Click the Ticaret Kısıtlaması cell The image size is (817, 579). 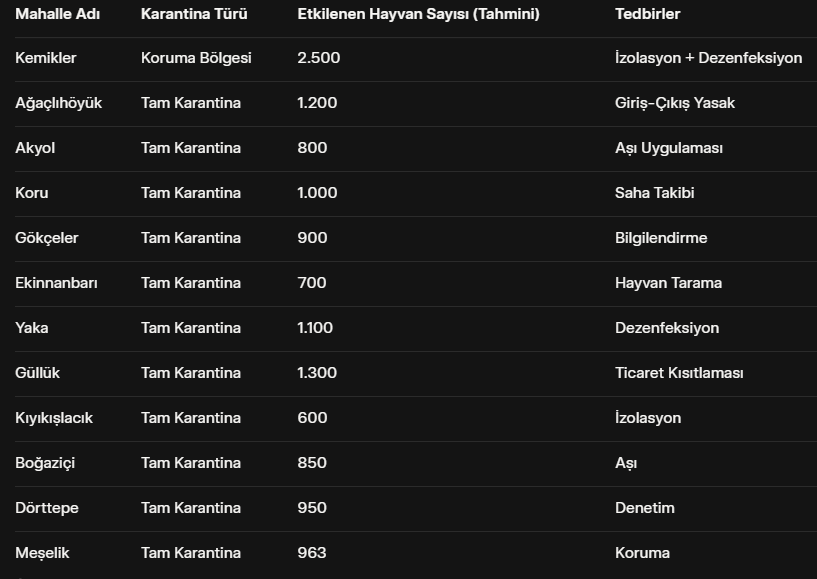pyautogui.click(x=679, y=373)
